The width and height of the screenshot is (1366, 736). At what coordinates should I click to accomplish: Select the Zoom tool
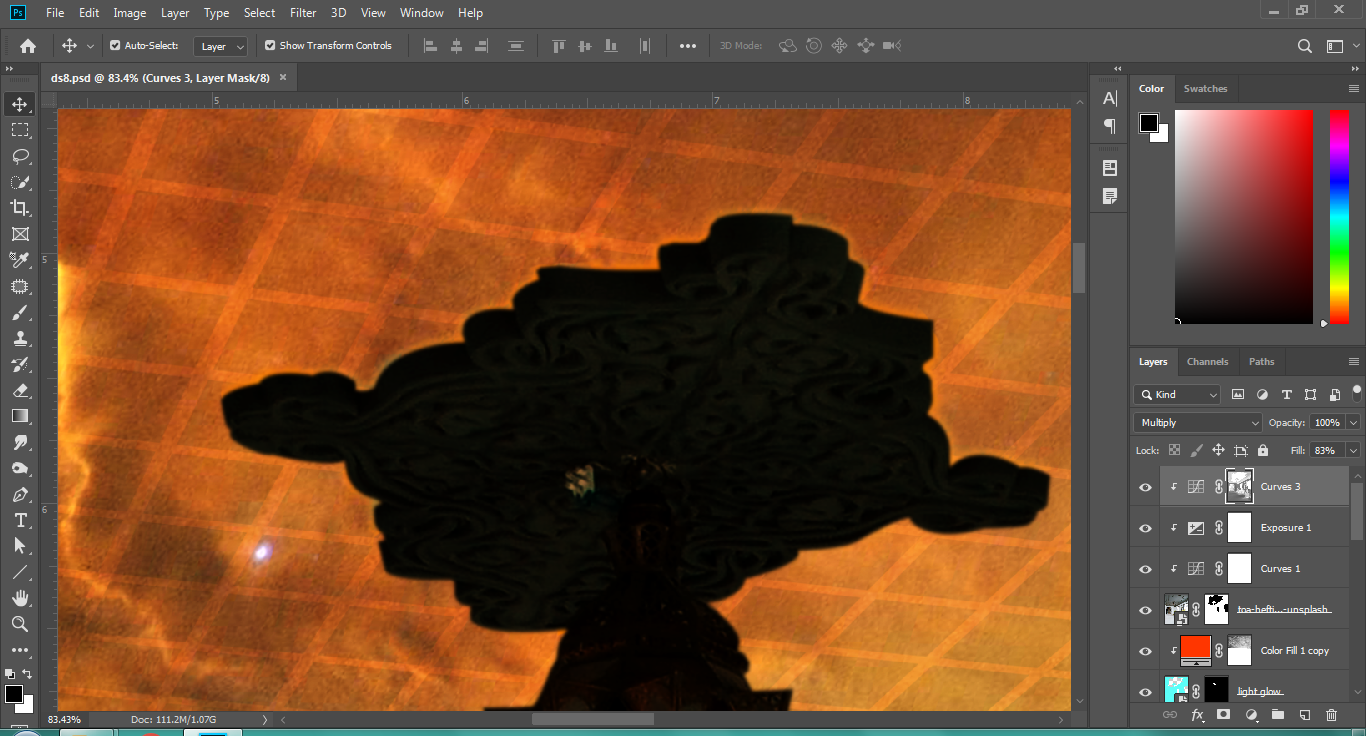tap(19, 624)
